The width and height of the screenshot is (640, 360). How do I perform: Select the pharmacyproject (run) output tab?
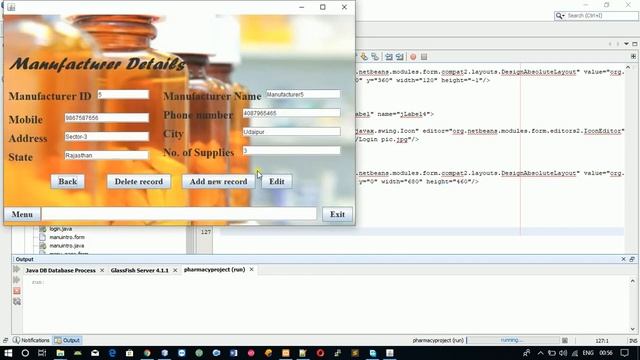coord(214,270)
